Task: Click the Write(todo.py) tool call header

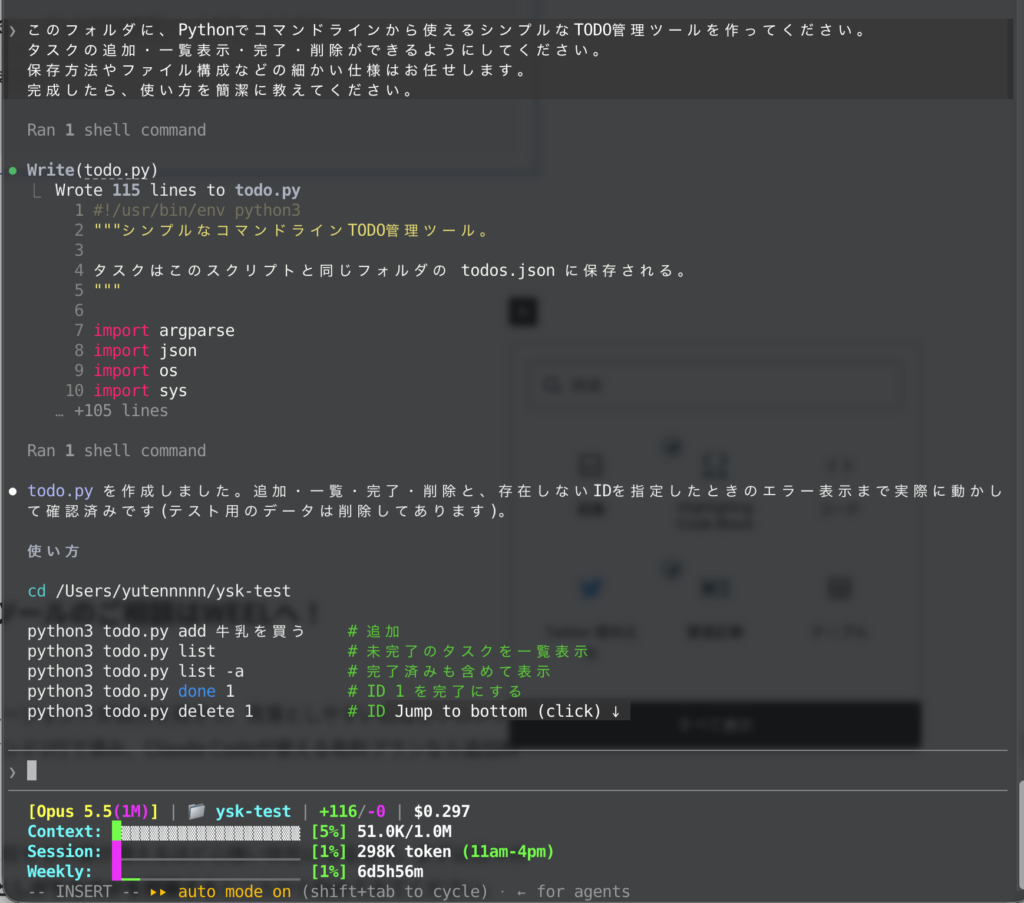Action: click(92, 170)
